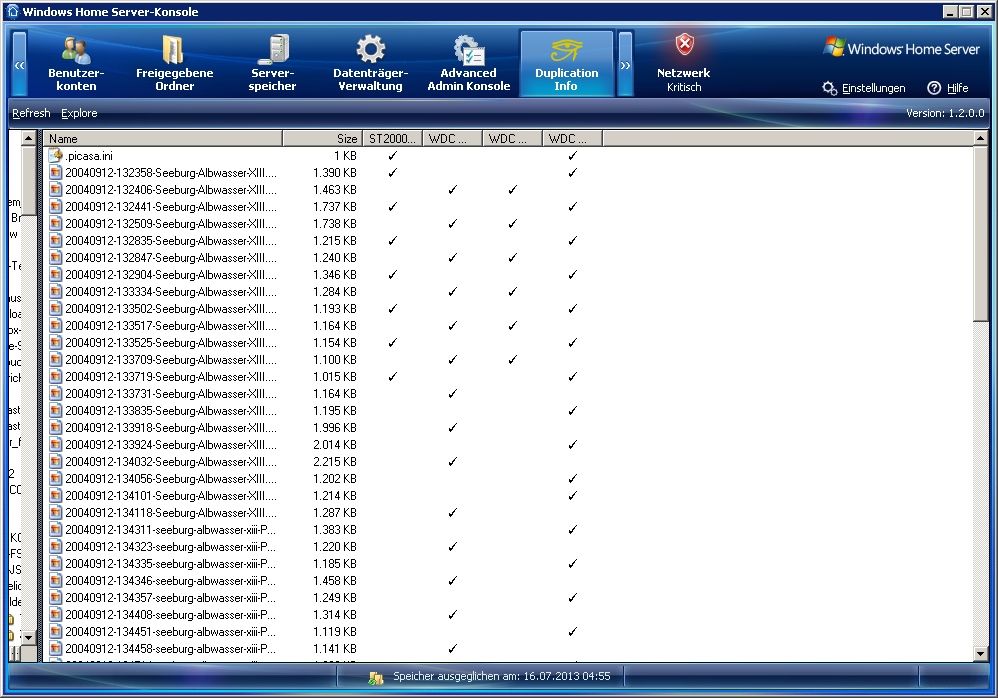The image size is (998, 698).
Task: Click icon of 20040912-133334-Seeburg file
Action: click(55, 291)
